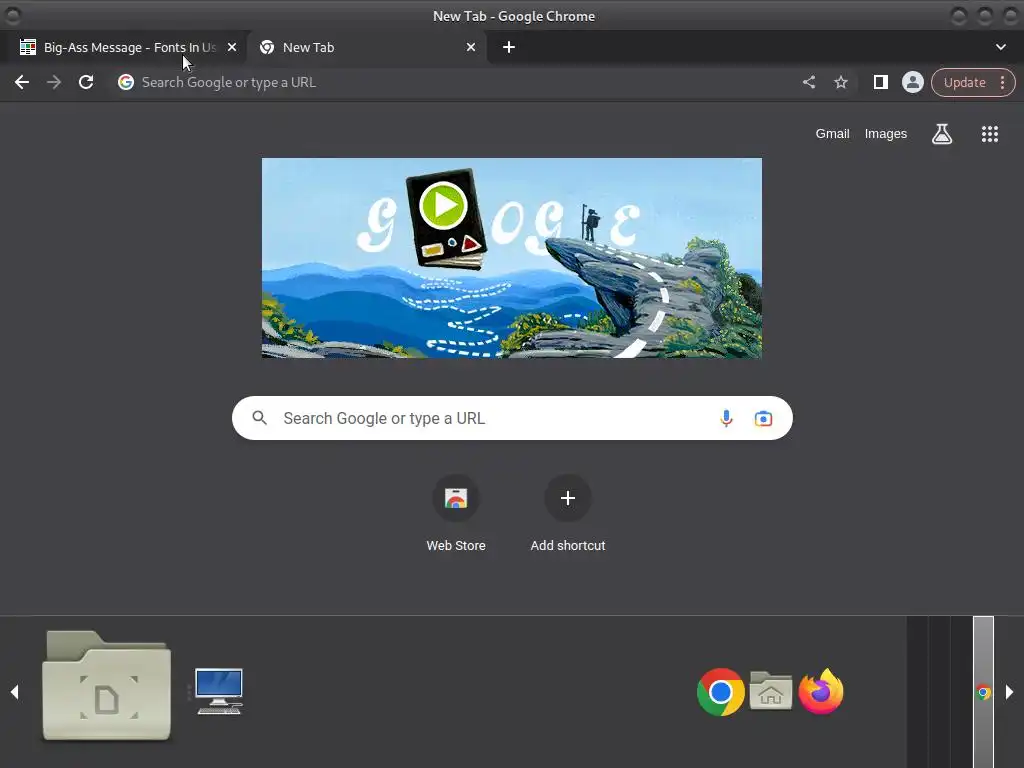
Task: Open the computer monitor icon in dock
Action: click(x=219, y=692)
